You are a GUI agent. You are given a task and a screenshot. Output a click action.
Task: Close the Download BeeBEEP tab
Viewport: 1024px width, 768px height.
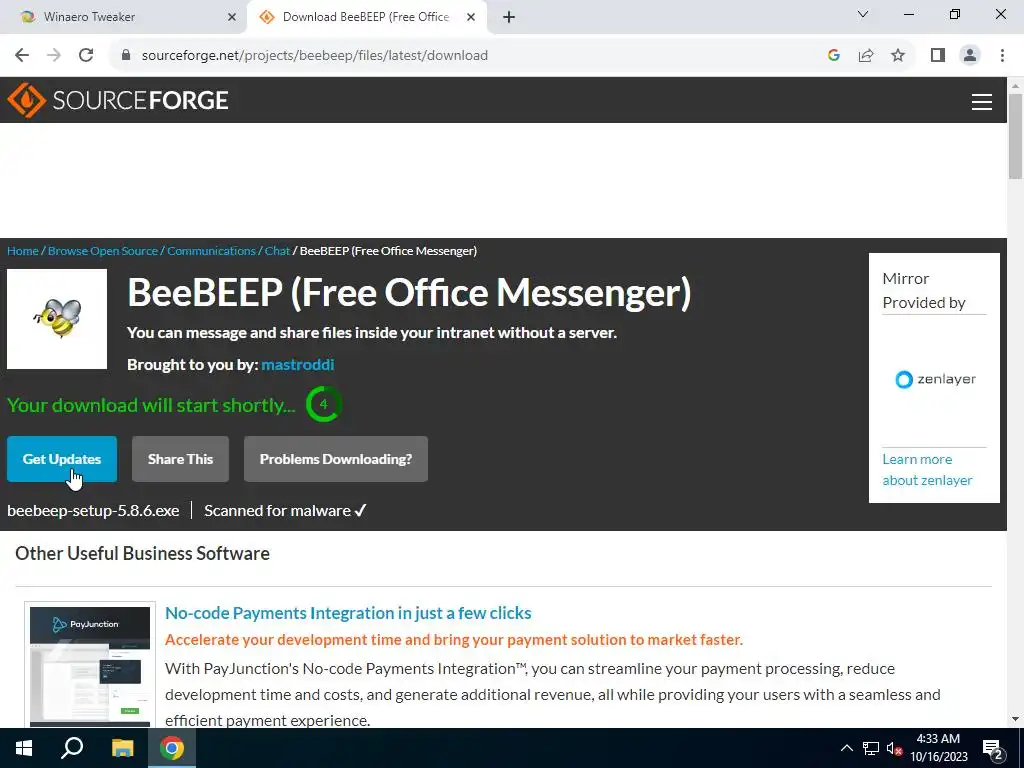[470, 17]
